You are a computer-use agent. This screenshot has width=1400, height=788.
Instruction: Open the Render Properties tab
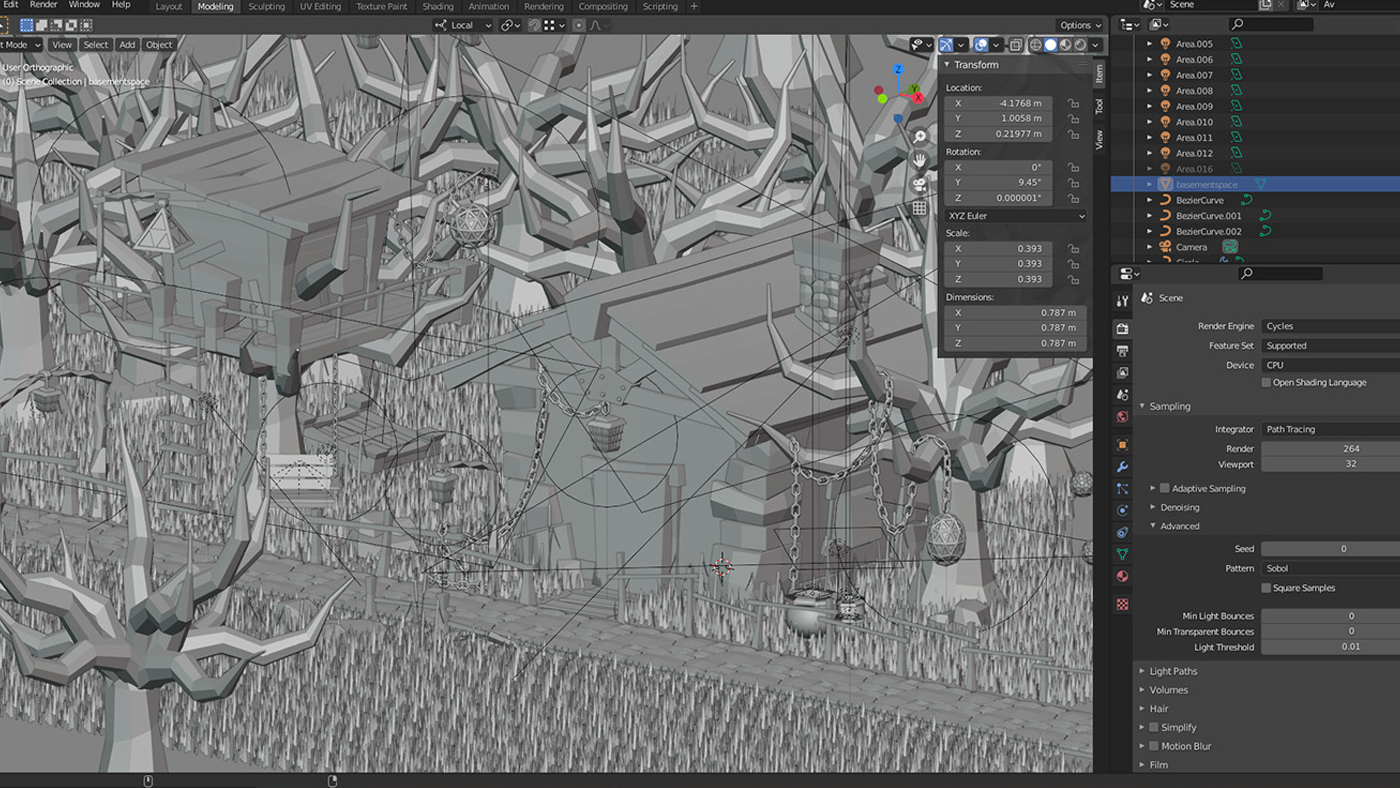[1121, 327]
